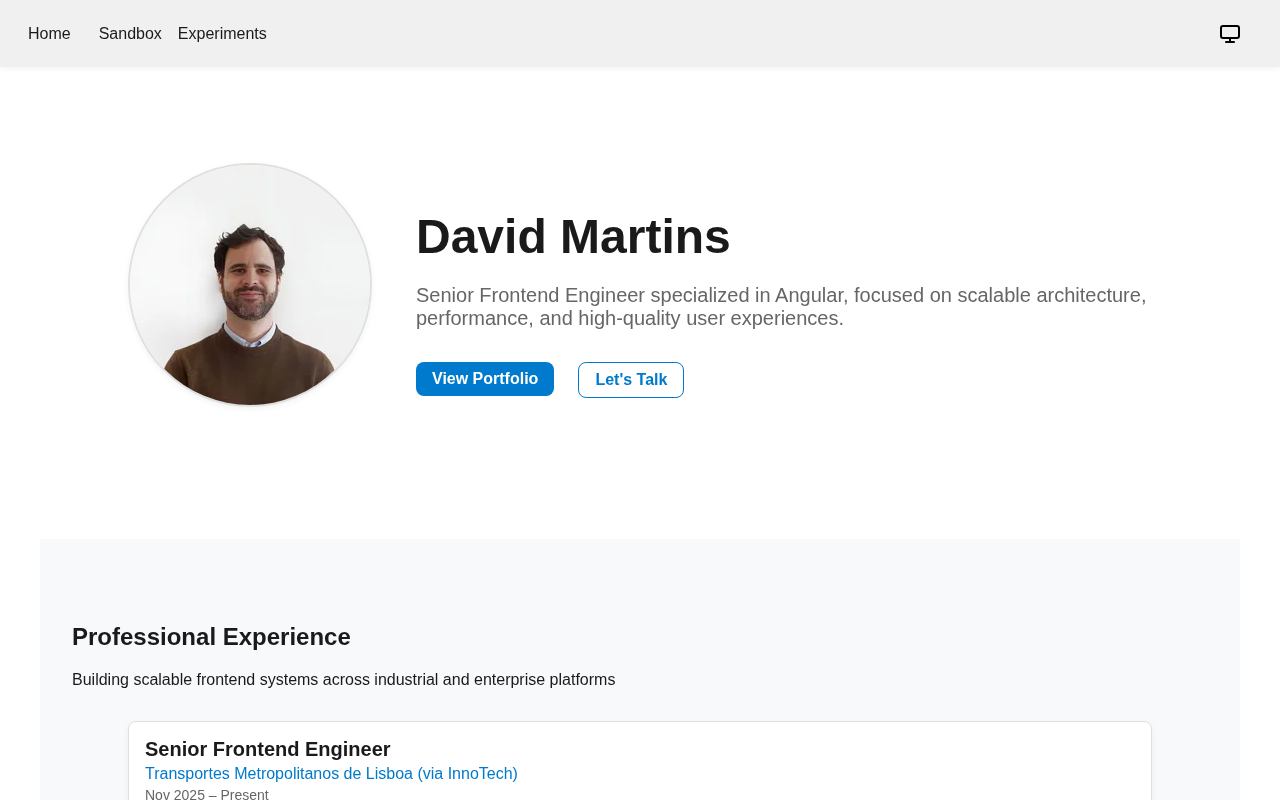This screenshot has height=800, width=1280.
Task: Click 'InnoTech' in the company link
Action: pyautogui.click(x=480, y=774)
